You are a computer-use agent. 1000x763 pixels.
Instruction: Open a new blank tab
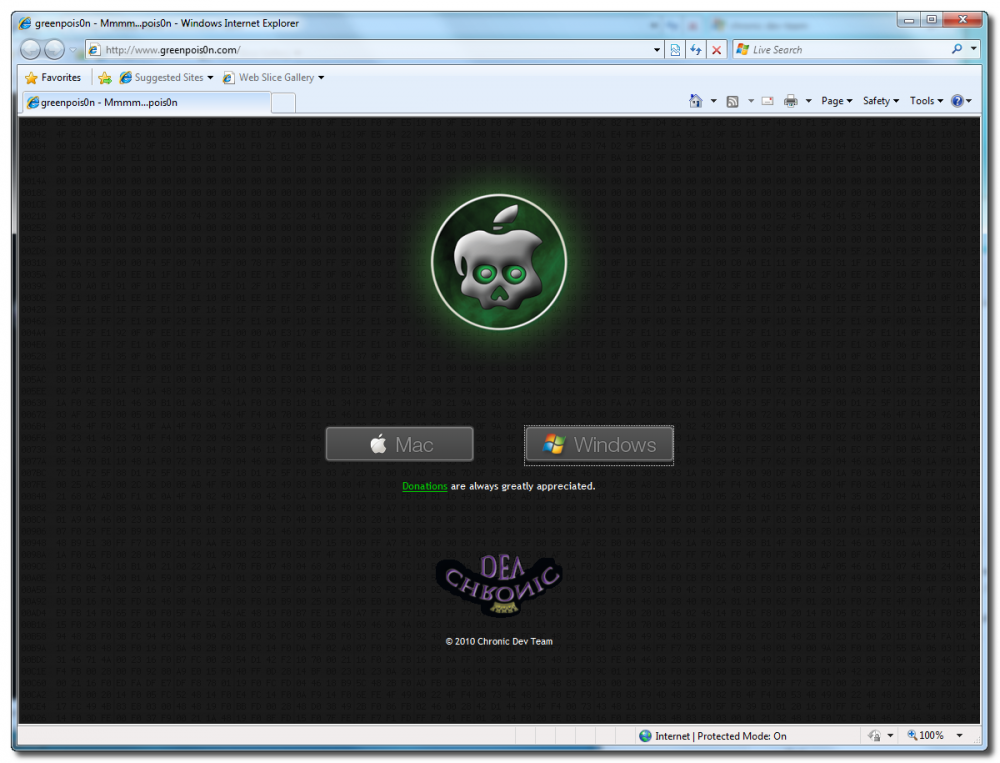pyautogui.click(x=283, y=103)
